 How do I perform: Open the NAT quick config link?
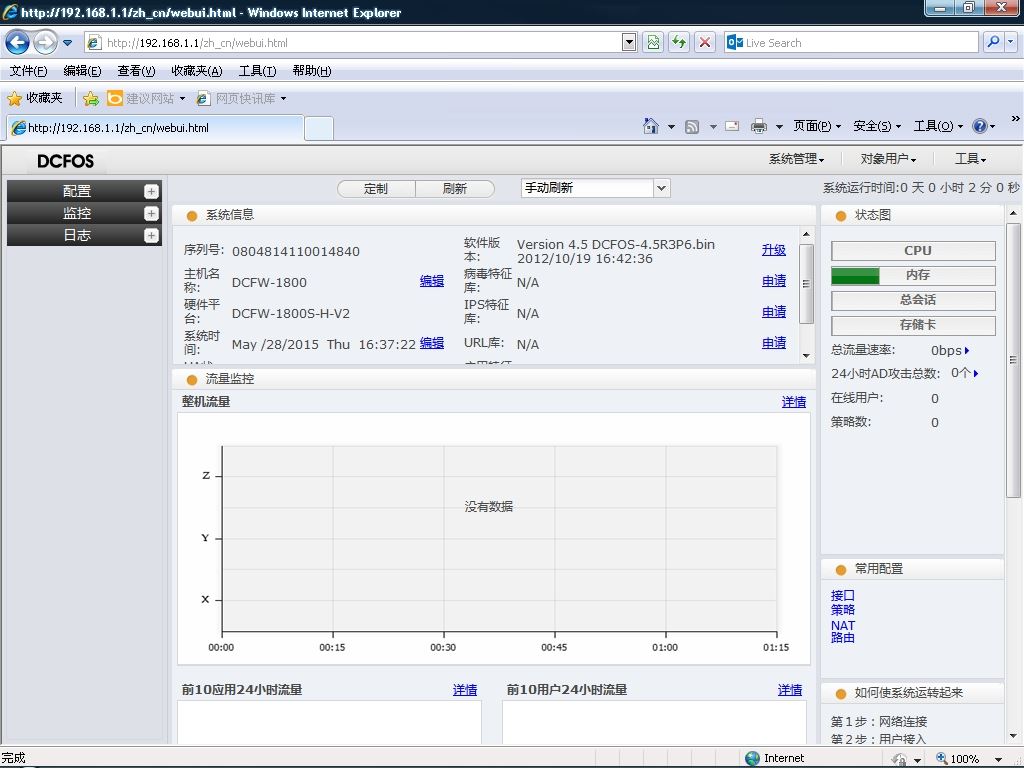click(x=842, y=625)
